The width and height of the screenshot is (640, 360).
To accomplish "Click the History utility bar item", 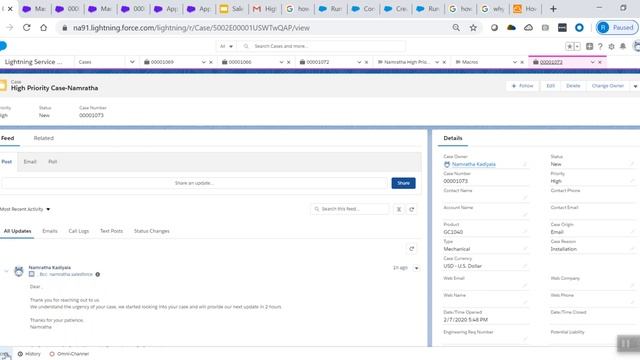I will (x=29, y=354).
